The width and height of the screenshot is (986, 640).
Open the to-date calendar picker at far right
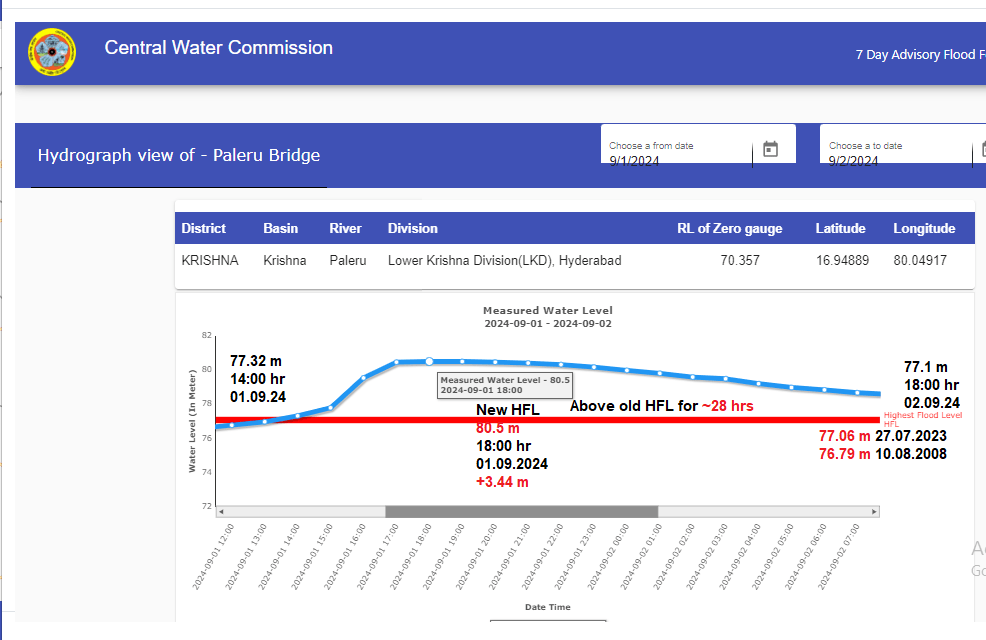(981, 149)
